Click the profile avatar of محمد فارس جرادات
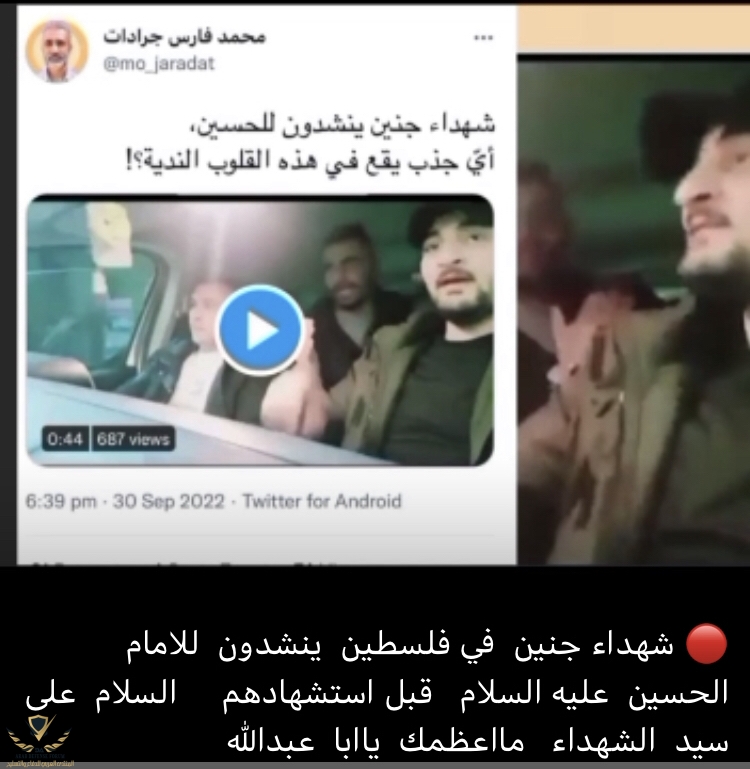 pos(57,51)
